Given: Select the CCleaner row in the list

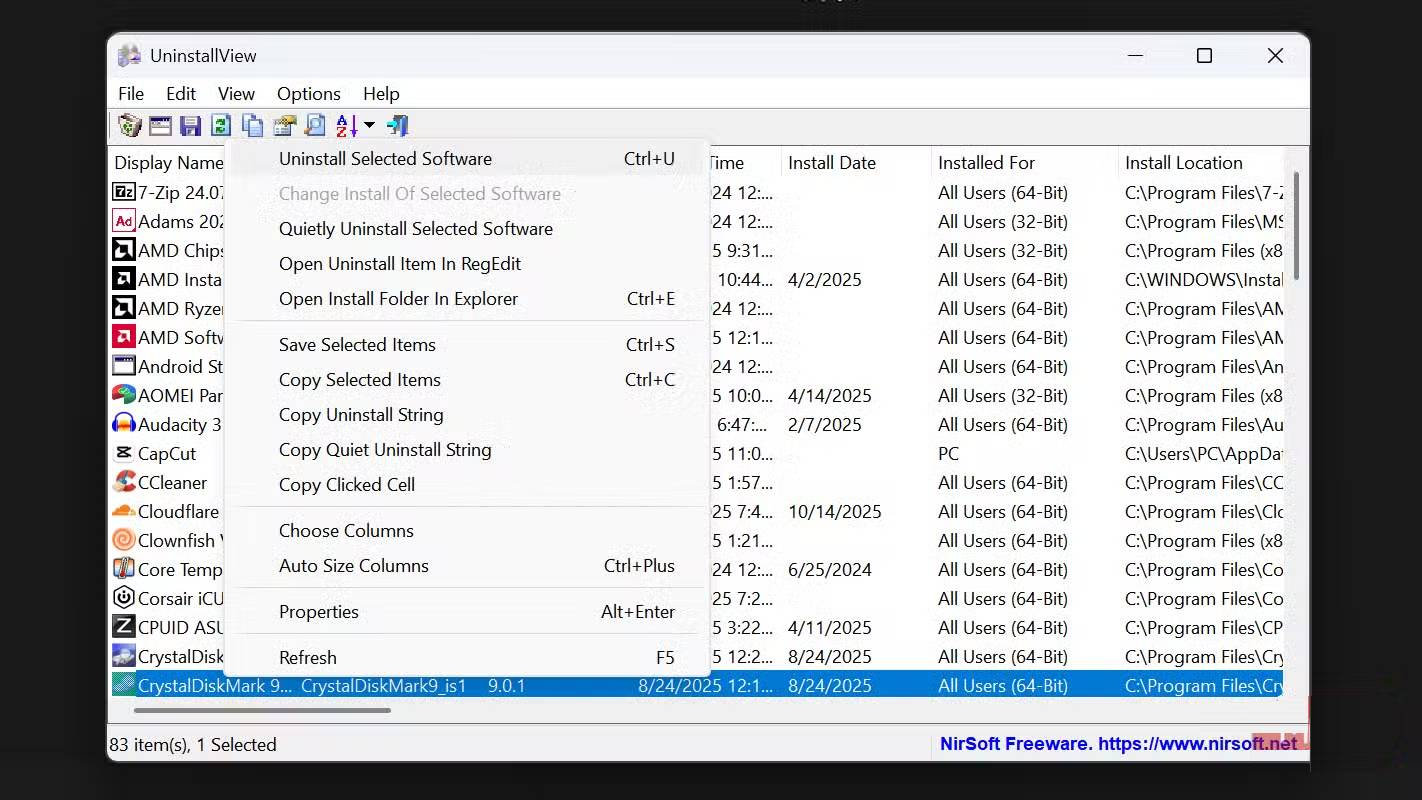Looking at the screenshot, I should point(172,483).
